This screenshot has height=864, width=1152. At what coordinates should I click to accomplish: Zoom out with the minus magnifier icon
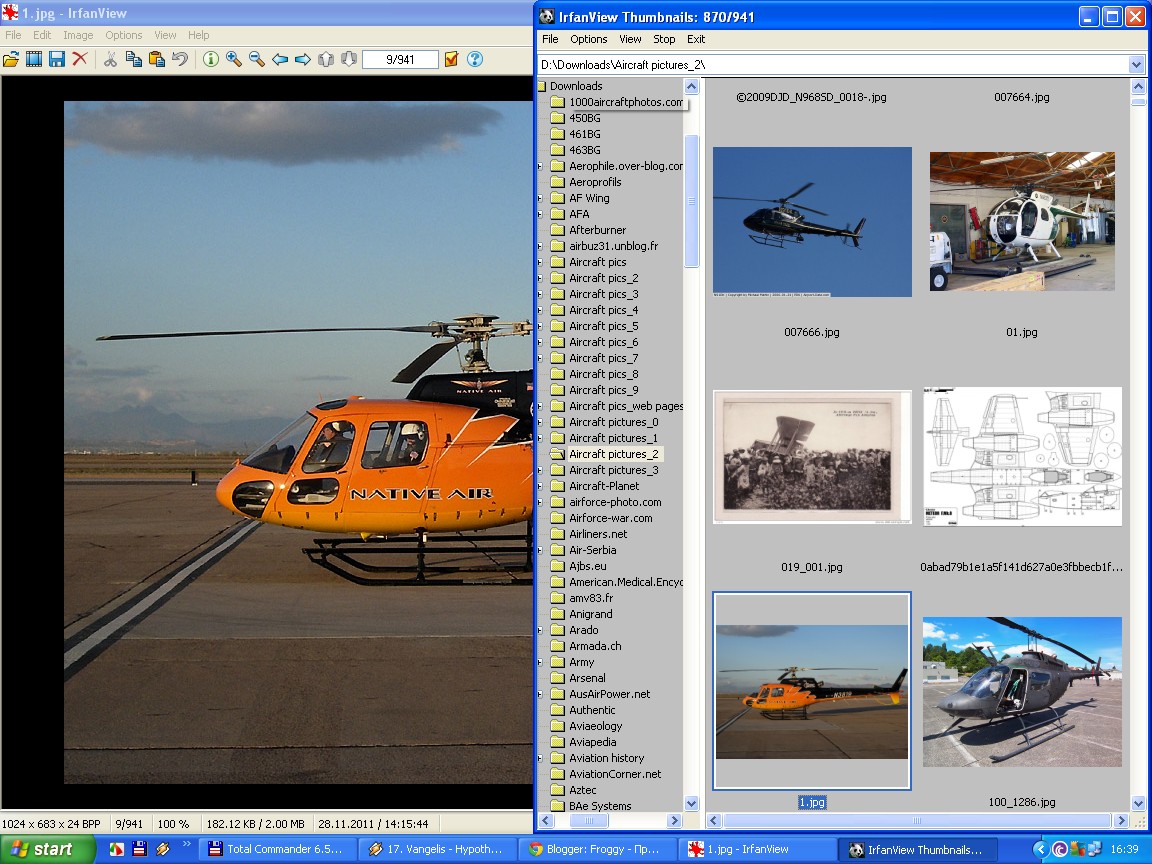pyautogui.click(x=256, y=60)
